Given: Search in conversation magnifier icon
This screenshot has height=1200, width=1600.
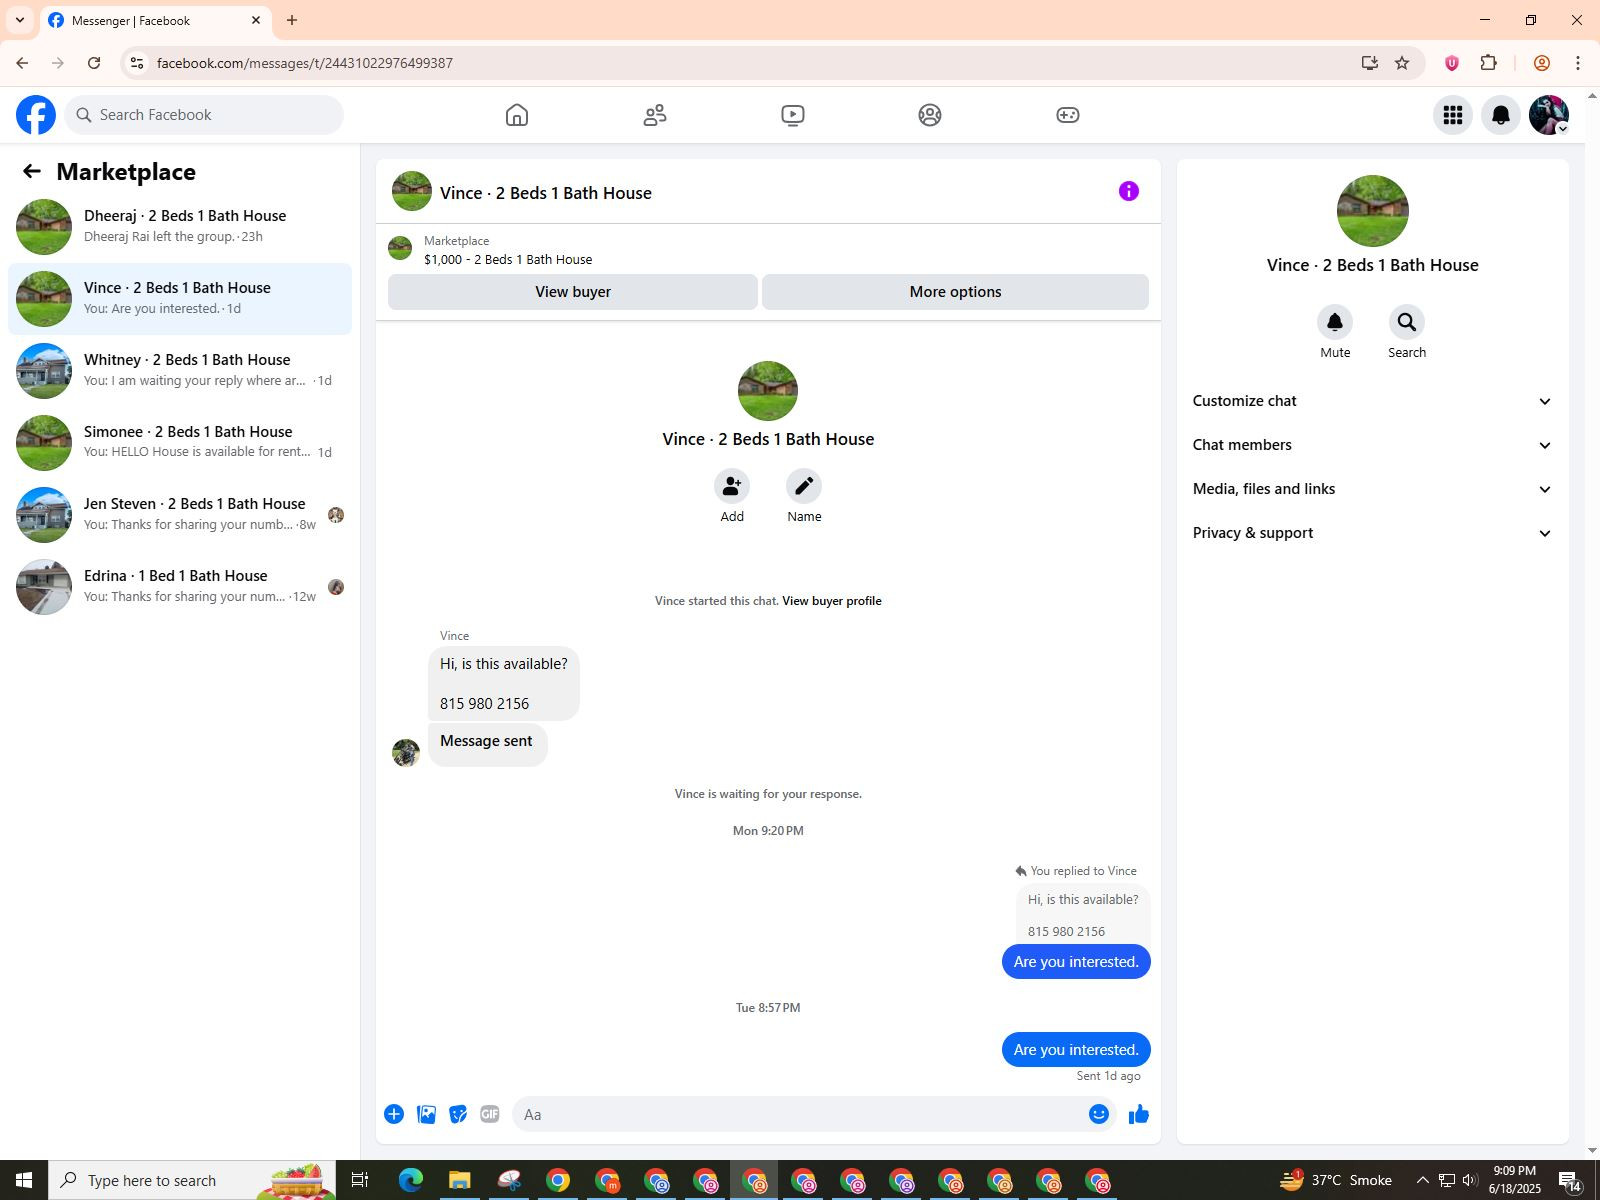Looking at the screenshot, I should click(1407, 322).
